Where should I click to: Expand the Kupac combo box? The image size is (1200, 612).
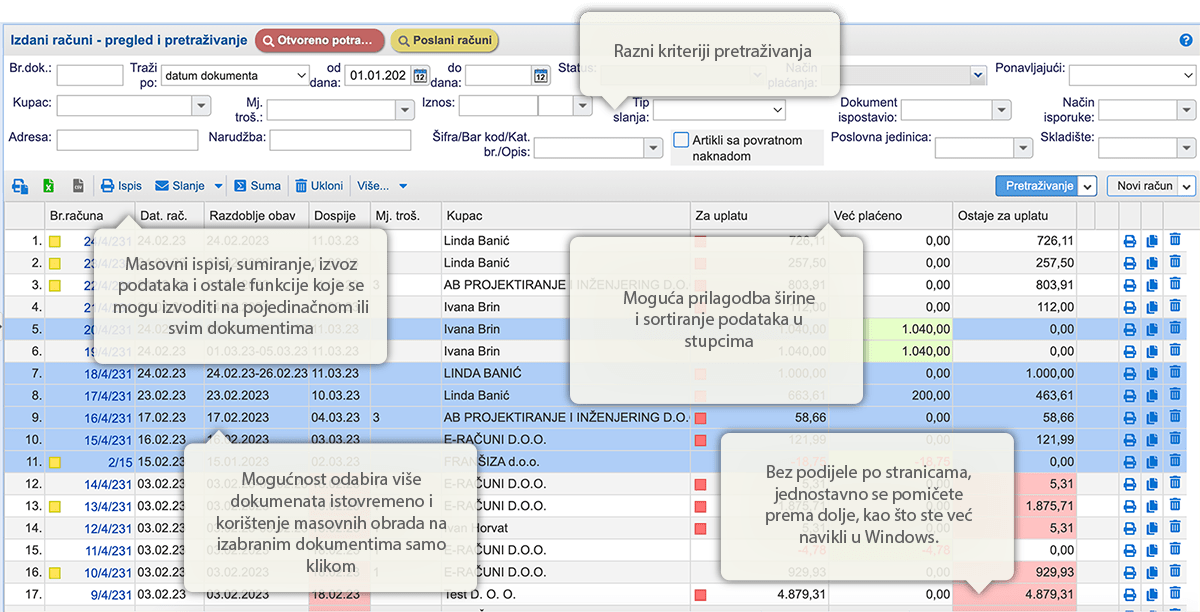(x=201, y=106)
